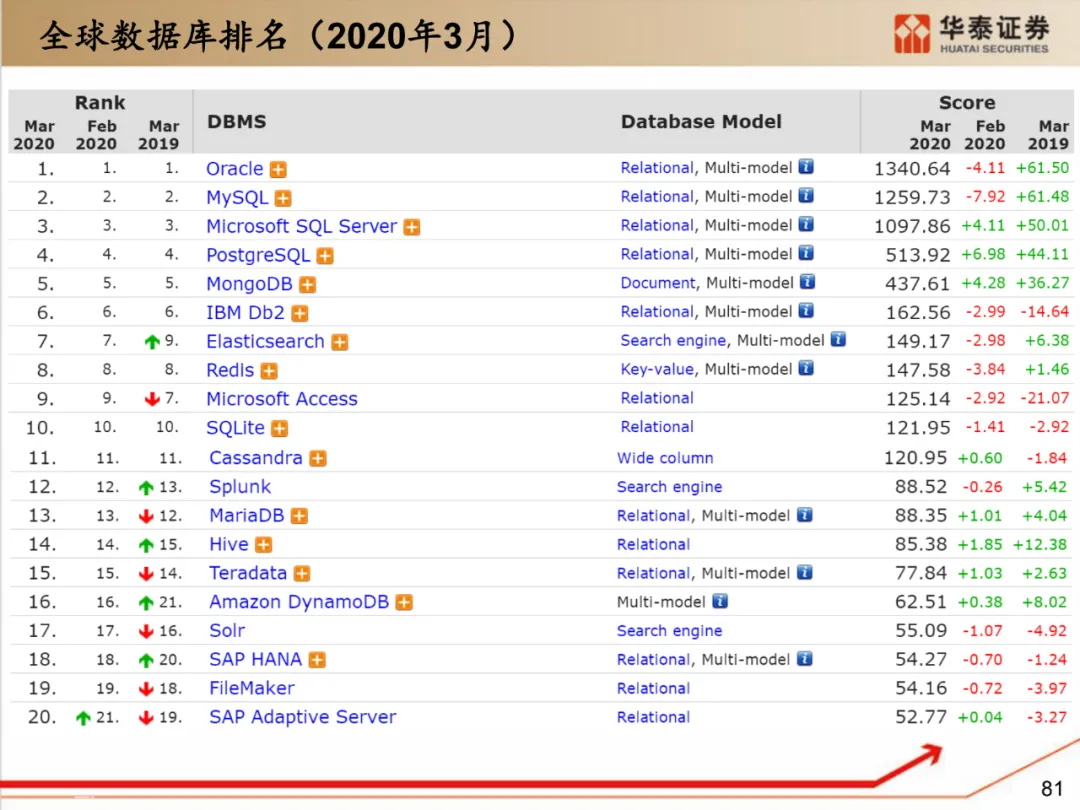This screenshot has height=810, width=1080.
Task: Open the FileMaker link
Action: (x=251, y=688)
